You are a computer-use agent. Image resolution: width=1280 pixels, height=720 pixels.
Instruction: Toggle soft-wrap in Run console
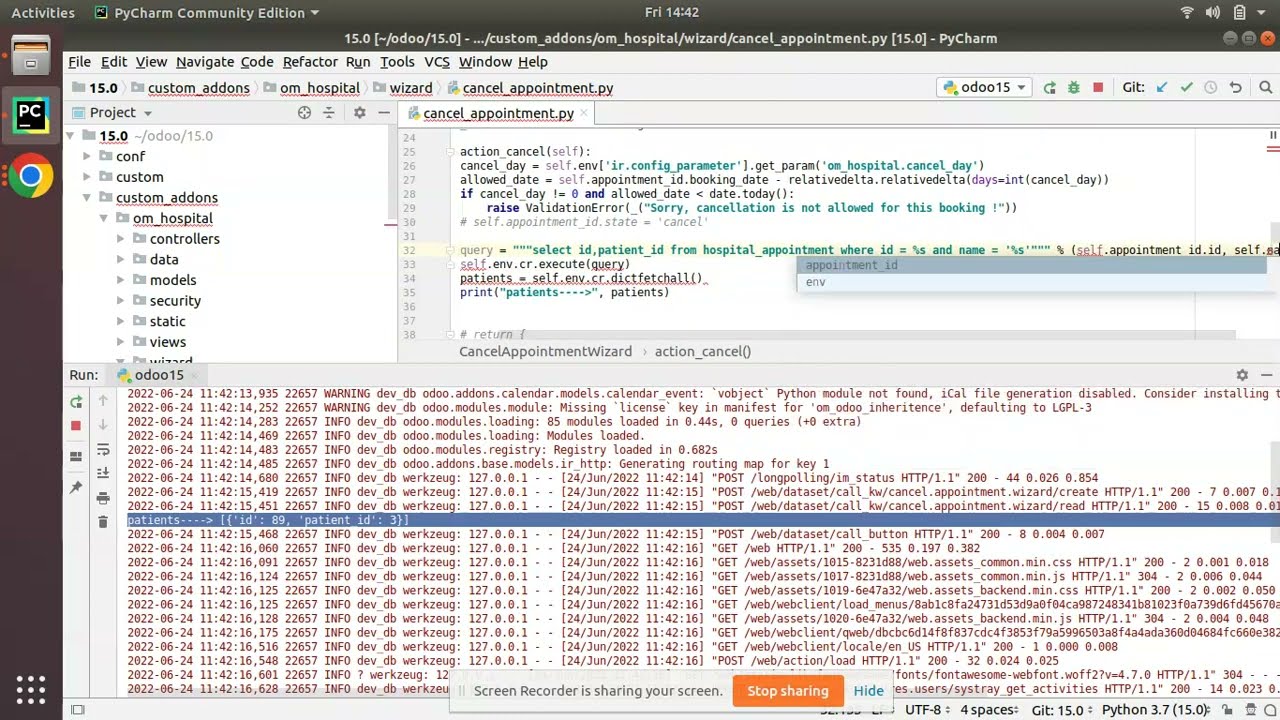[103, 451]
